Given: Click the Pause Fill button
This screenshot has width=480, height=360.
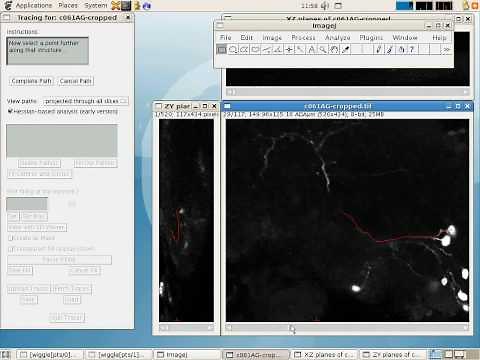Looking at the screenshot, I should click(x=59, y=260).
